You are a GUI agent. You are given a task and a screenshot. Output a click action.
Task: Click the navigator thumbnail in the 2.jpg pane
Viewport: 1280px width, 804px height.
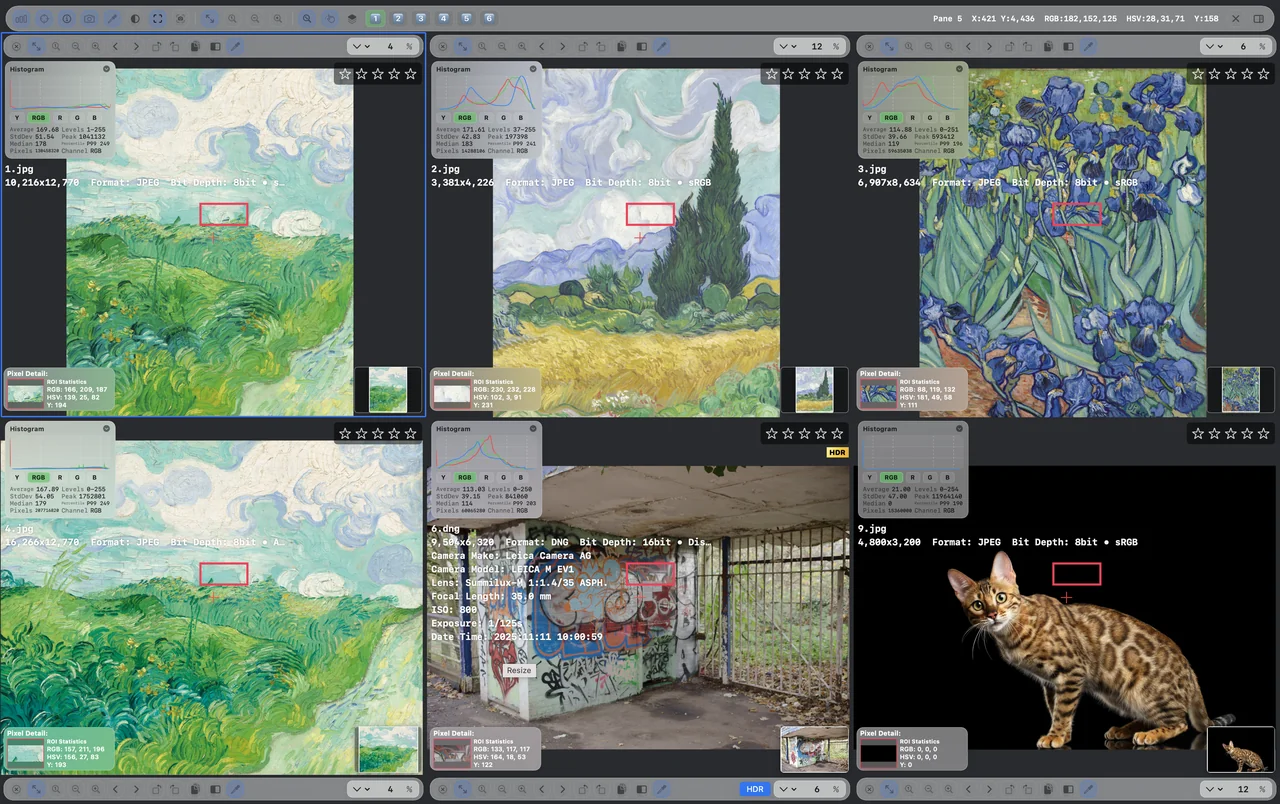point(815,390)
